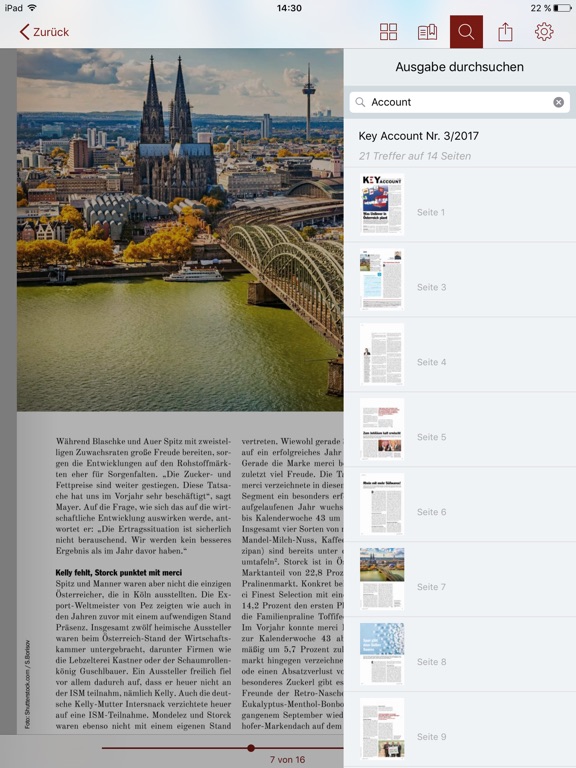Open settings with the gear icon
This screenshot has width=576, height=768.
[544, 32]
